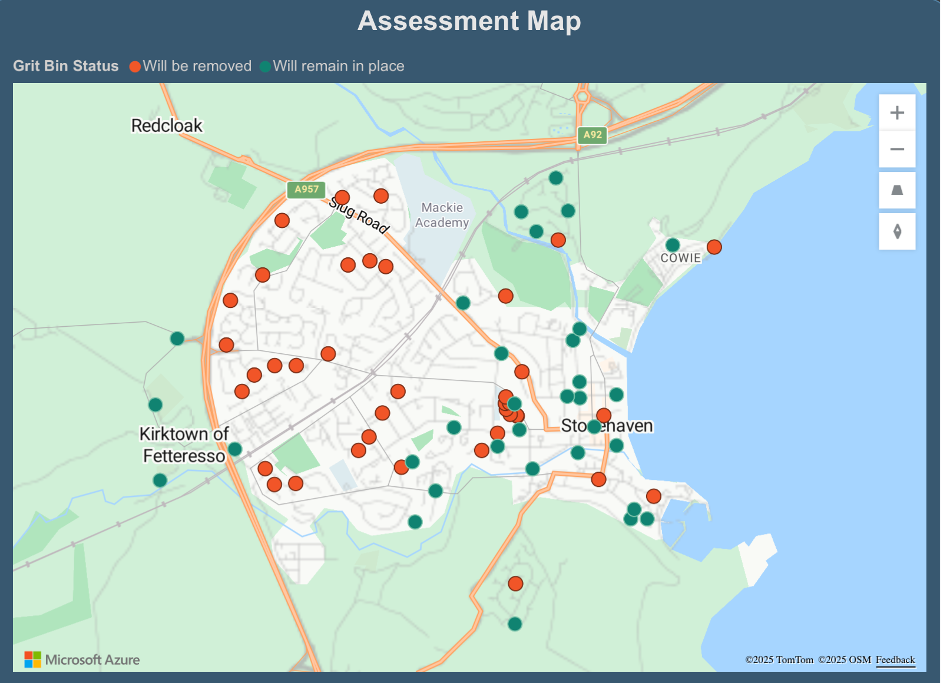Click the Mackie Academy map label
The image size is (941, 683).
coord(441,215)
